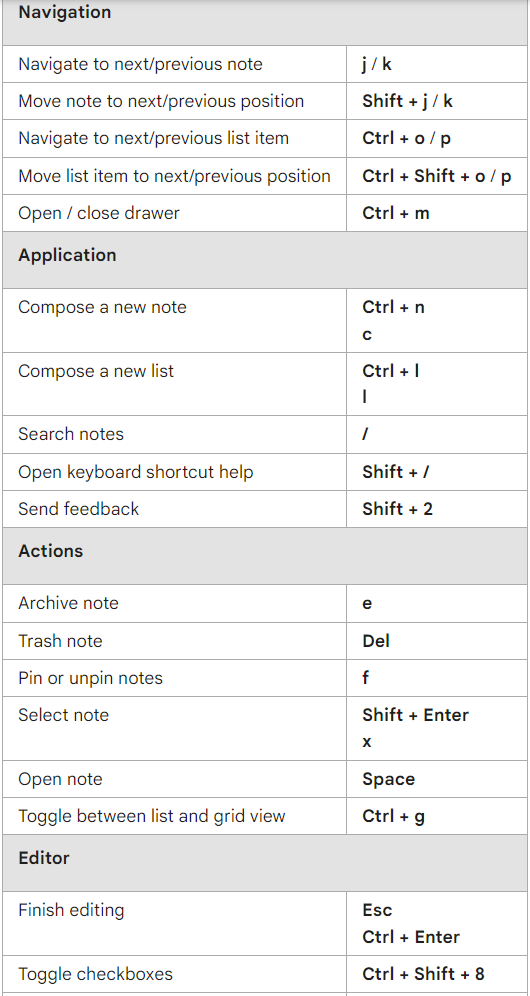
Task: Click the 'Shift + Enter' shortcut text
Action: tap(415, 715)
